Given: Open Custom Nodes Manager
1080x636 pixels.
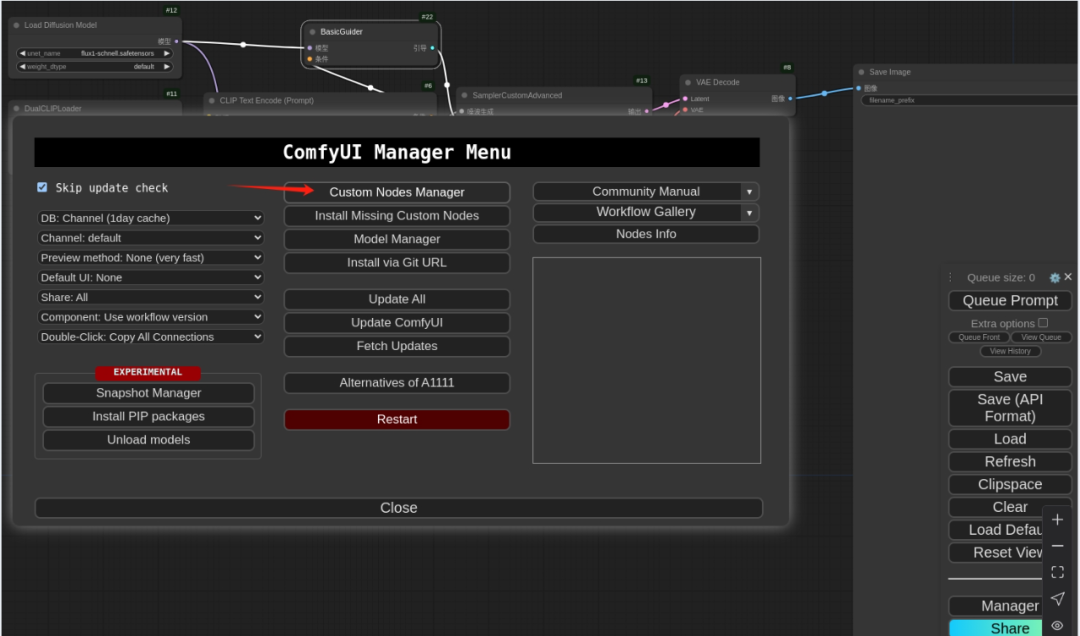Looking at the screenshot, I should click(x=397, y=192).
